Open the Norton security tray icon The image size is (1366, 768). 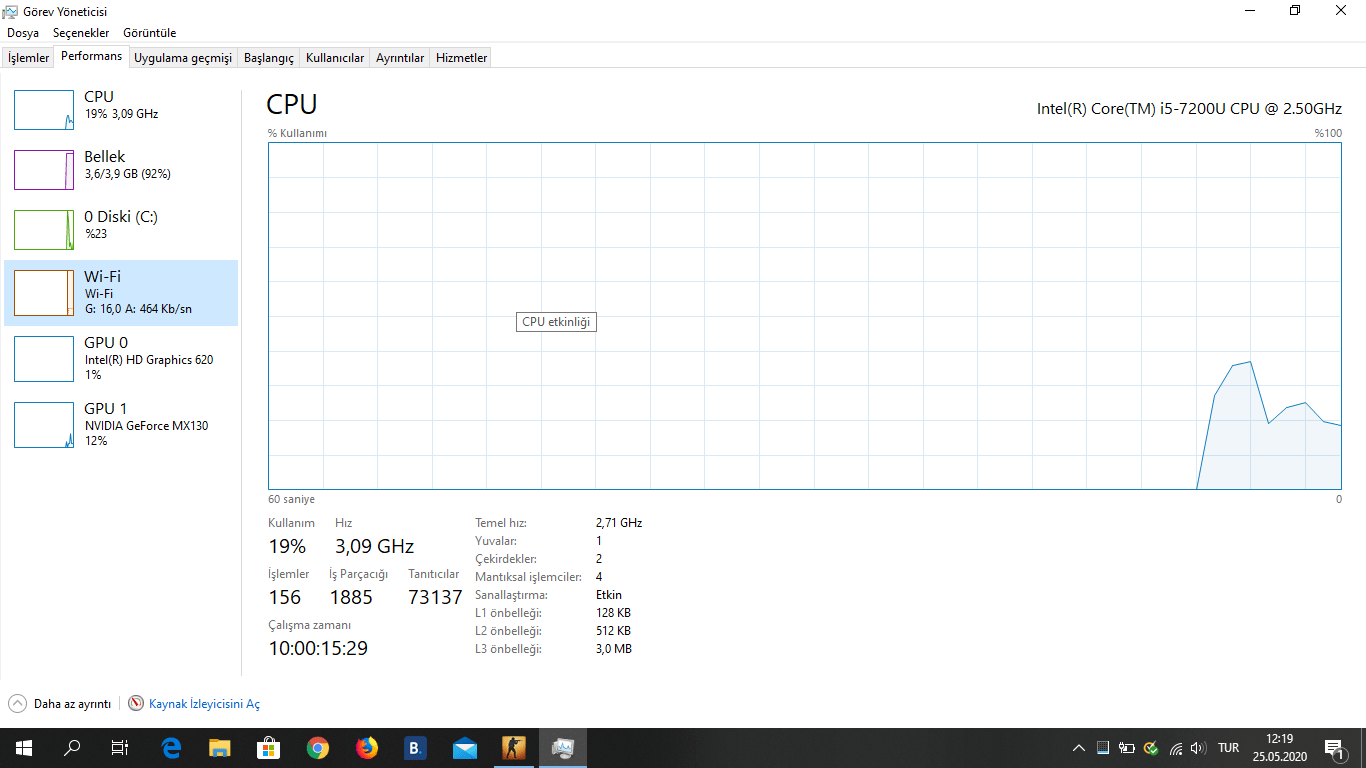pyautogui.click(x=1151, y=748)
